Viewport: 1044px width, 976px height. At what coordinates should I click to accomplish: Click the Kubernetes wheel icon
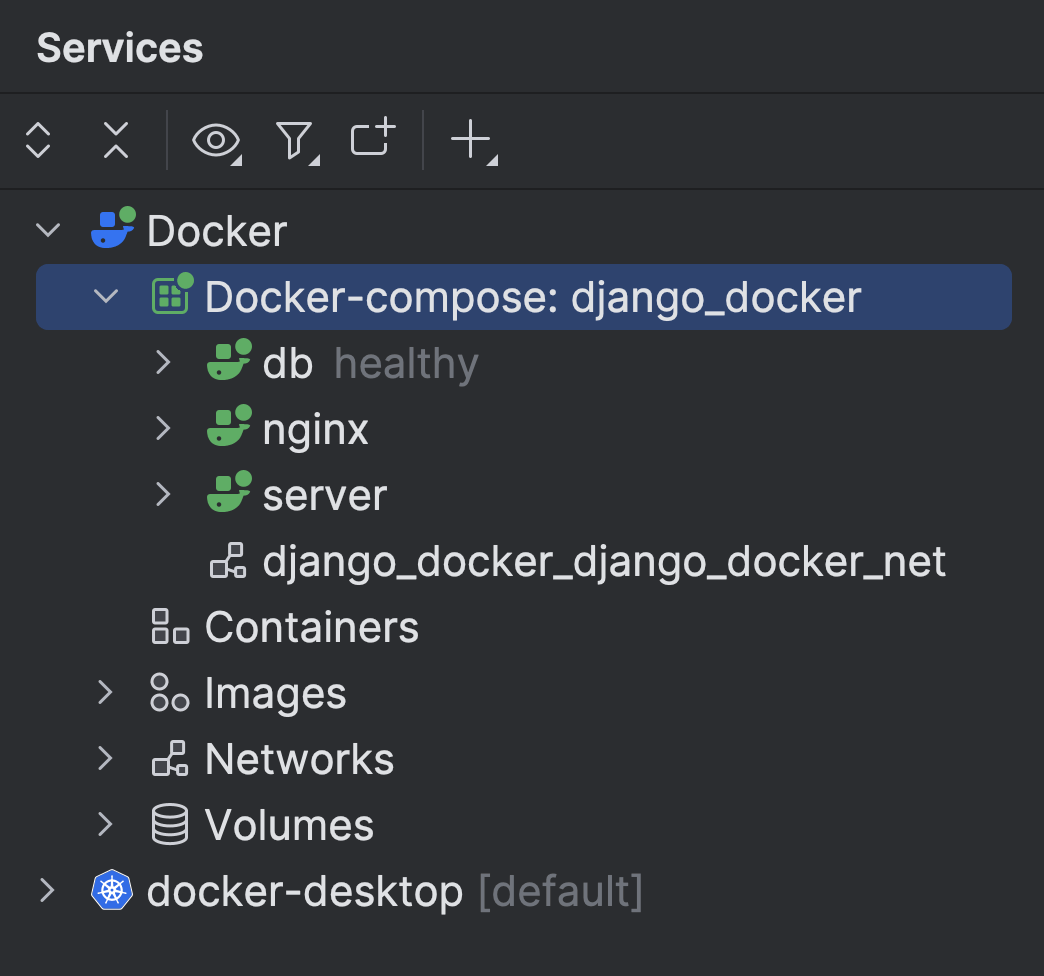coord(112,890)
